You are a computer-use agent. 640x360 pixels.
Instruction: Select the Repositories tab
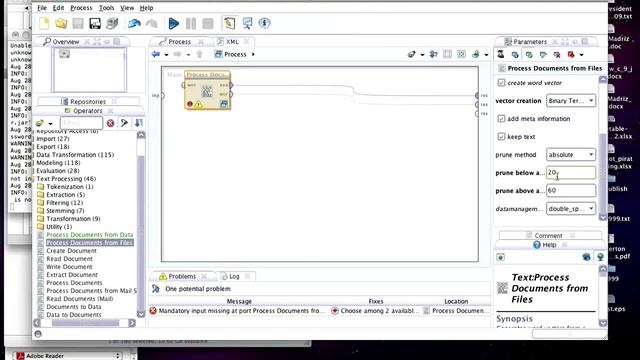click(88, 102)
